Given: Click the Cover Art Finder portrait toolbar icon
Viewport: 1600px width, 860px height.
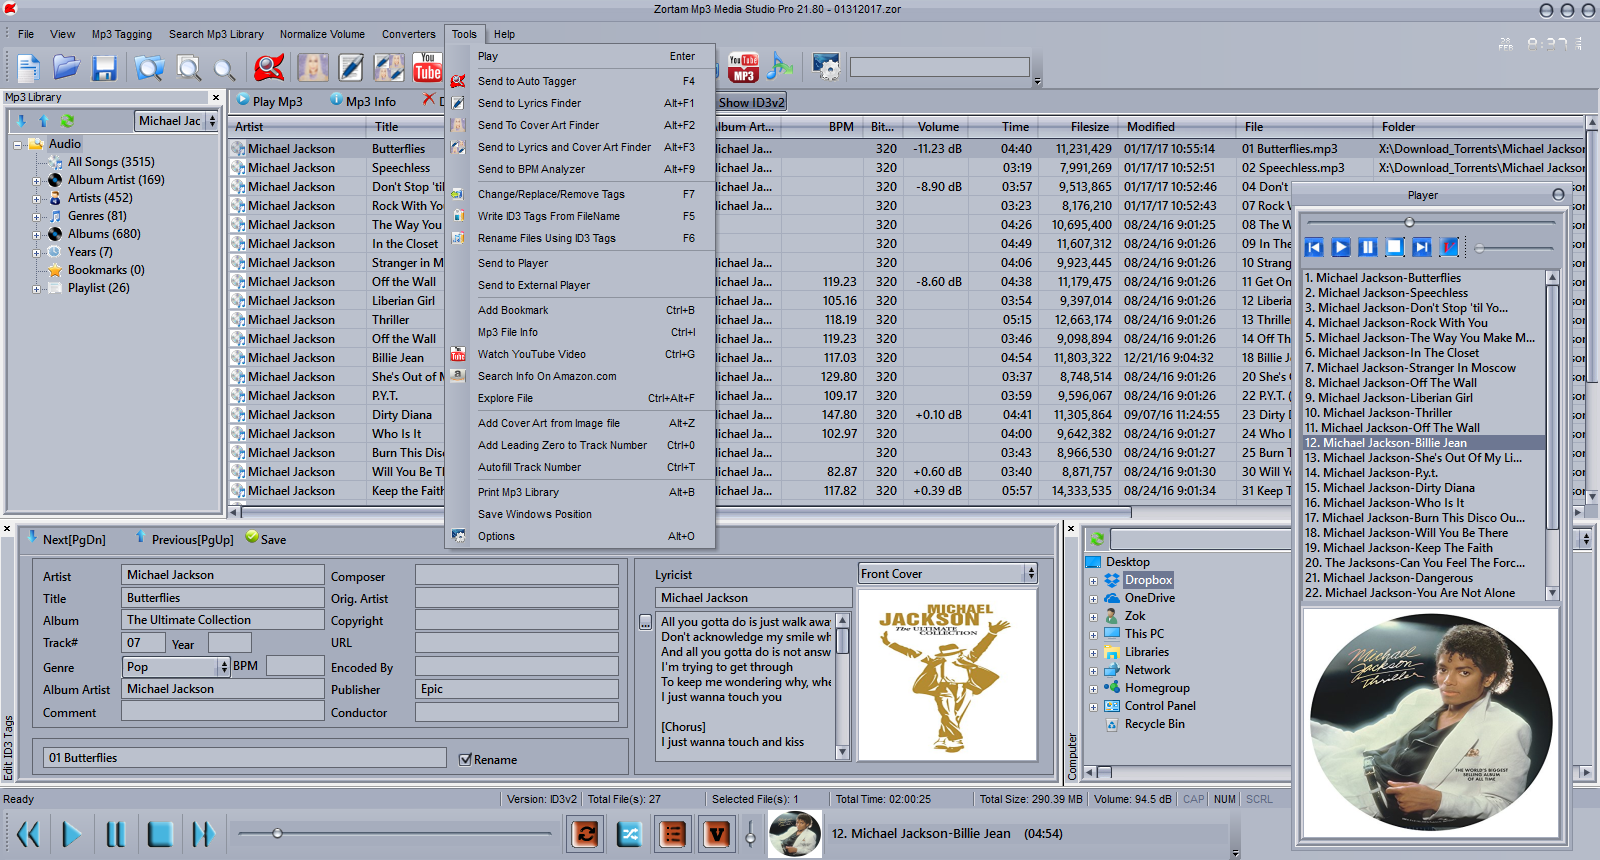Looking at the screenshot, I should (x=312, y=67).
